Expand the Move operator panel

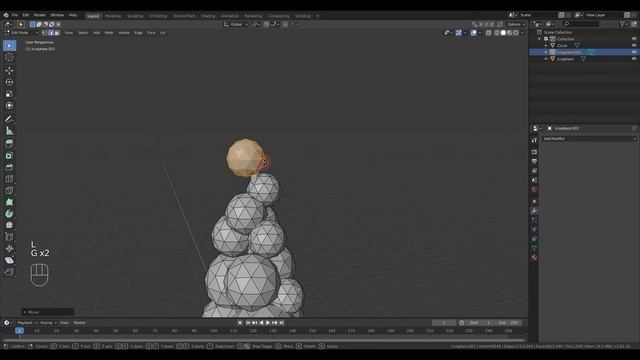pyautogui.click(x=48, y=312)
